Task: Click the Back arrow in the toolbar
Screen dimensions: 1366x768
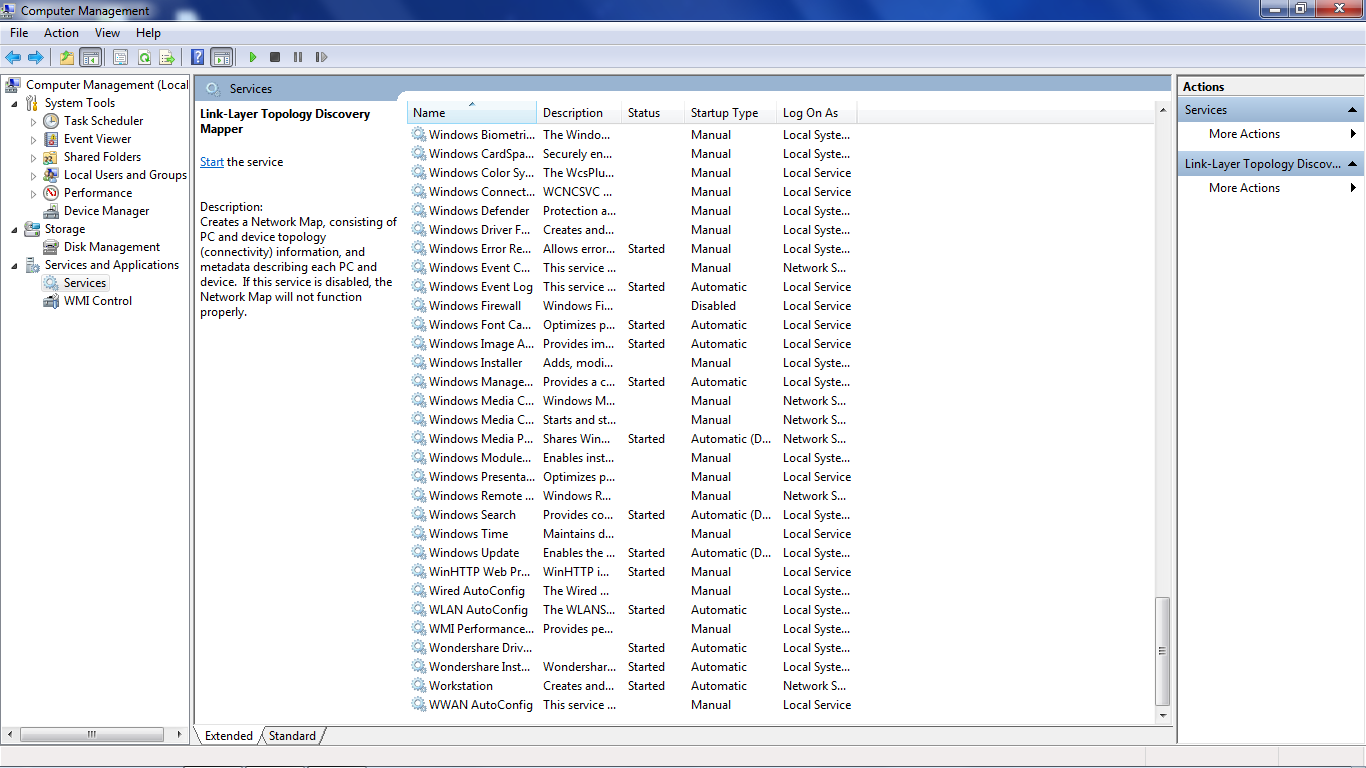Action: [x=13, y=57]
